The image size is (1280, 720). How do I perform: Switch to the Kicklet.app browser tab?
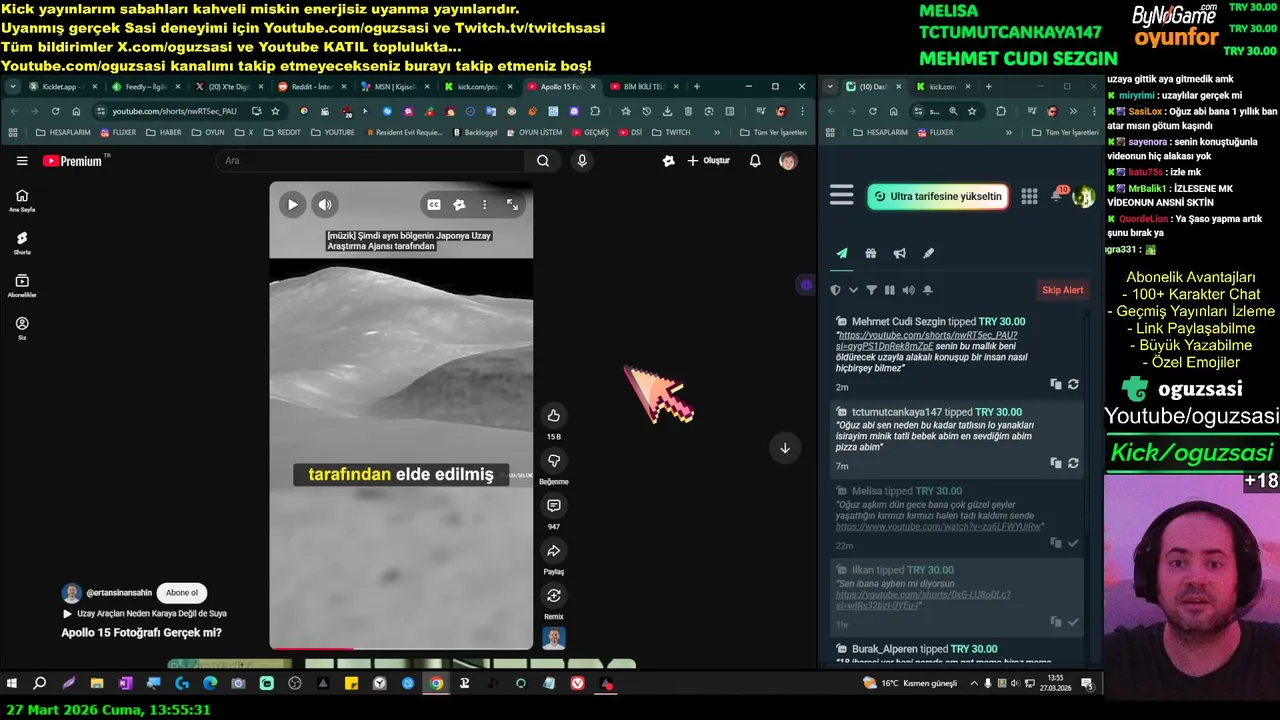tap(62, 87)
